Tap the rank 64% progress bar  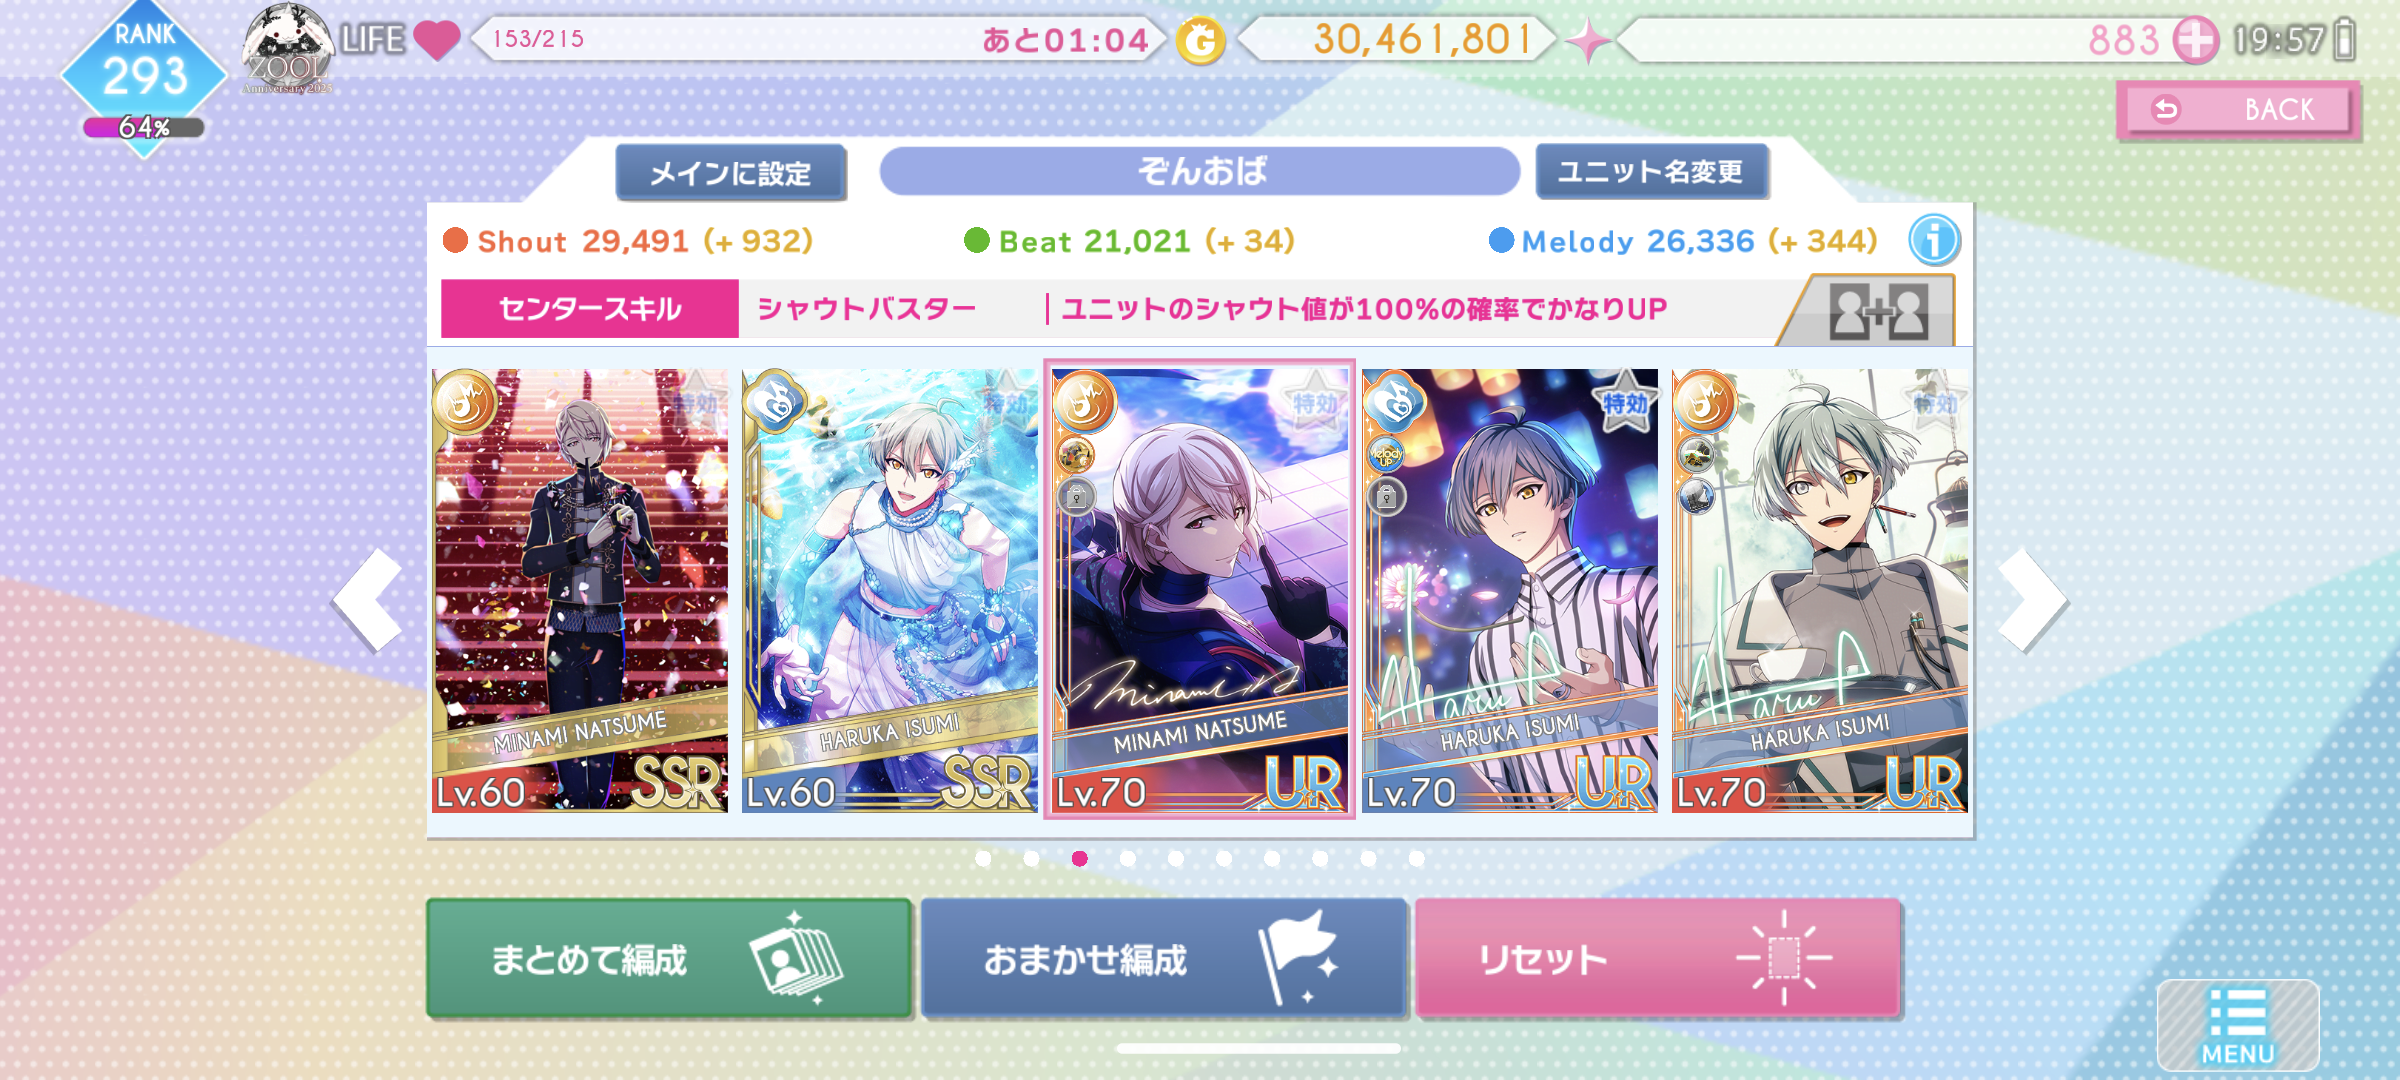coord(144,128)
